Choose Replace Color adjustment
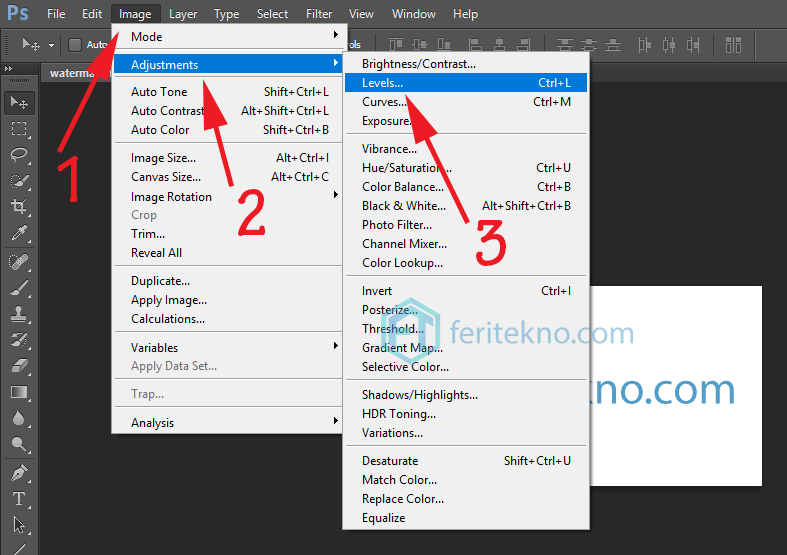 coord(466,499)
